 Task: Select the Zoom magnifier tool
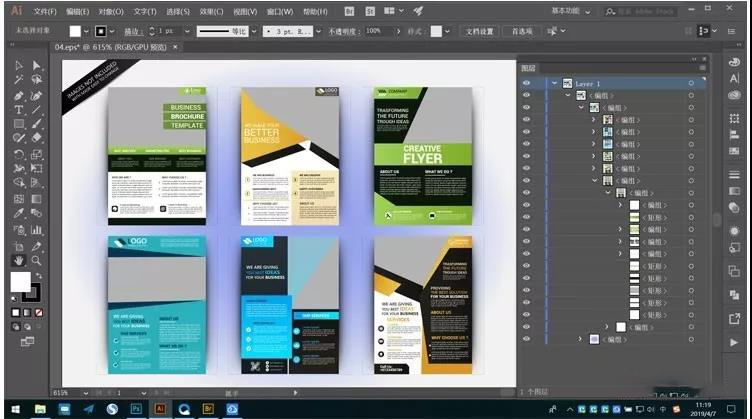pos(36,259)
